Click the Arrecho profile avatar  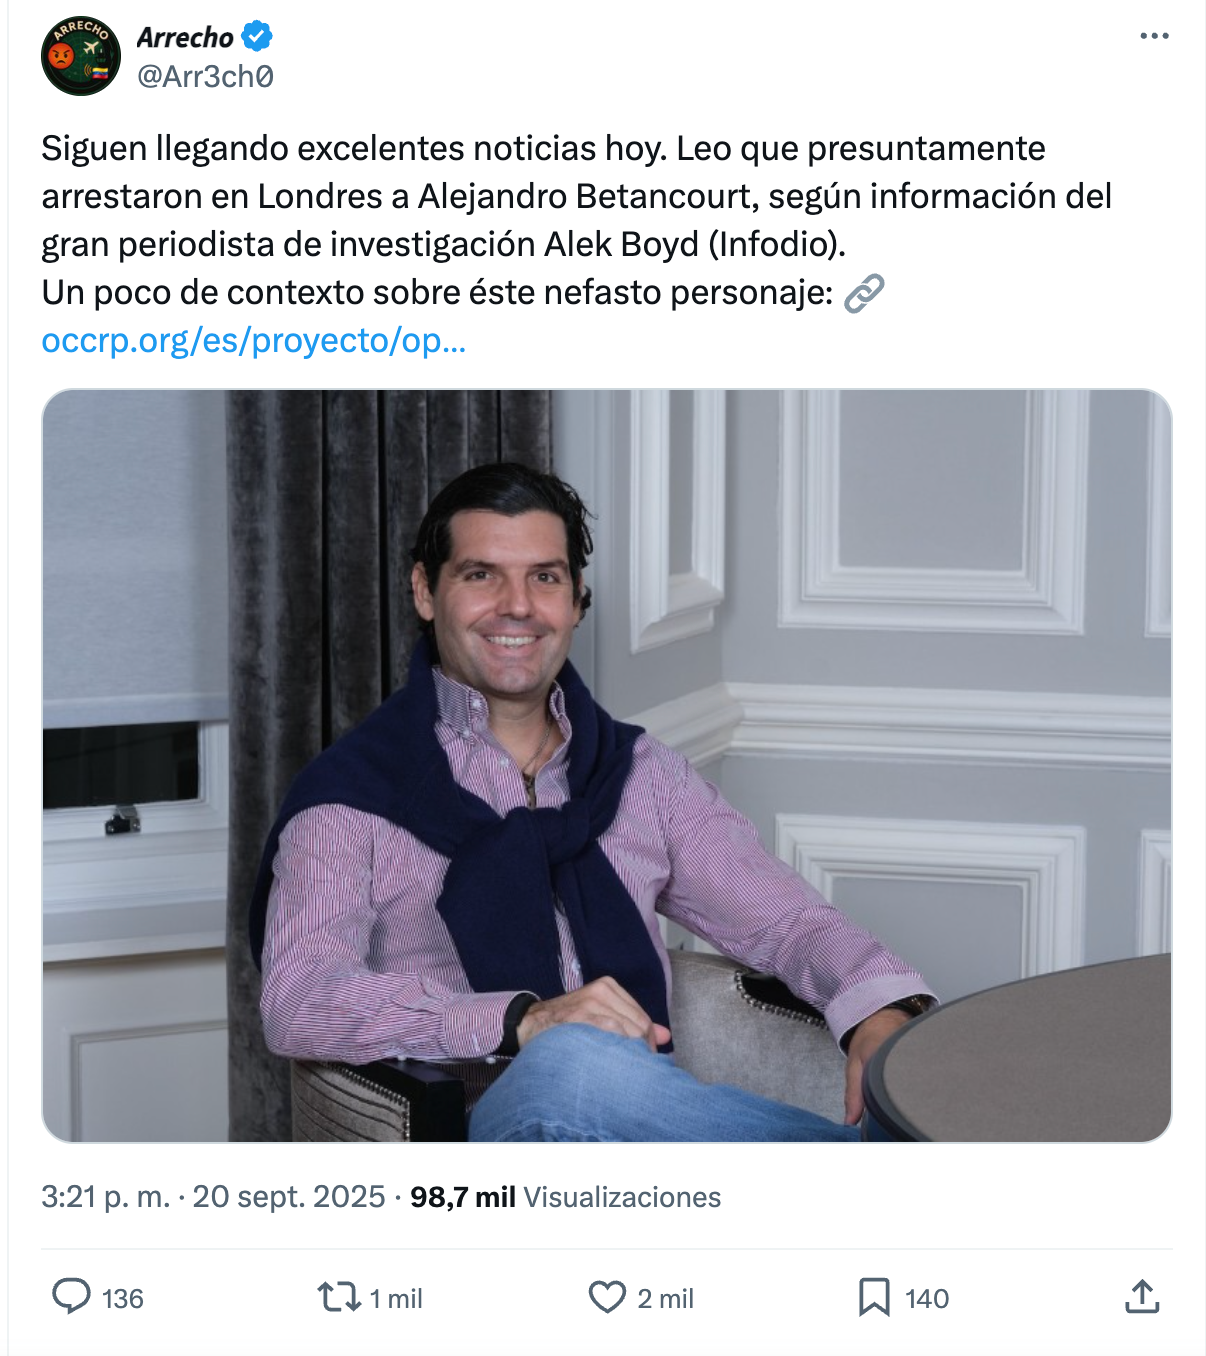[81, 56]
